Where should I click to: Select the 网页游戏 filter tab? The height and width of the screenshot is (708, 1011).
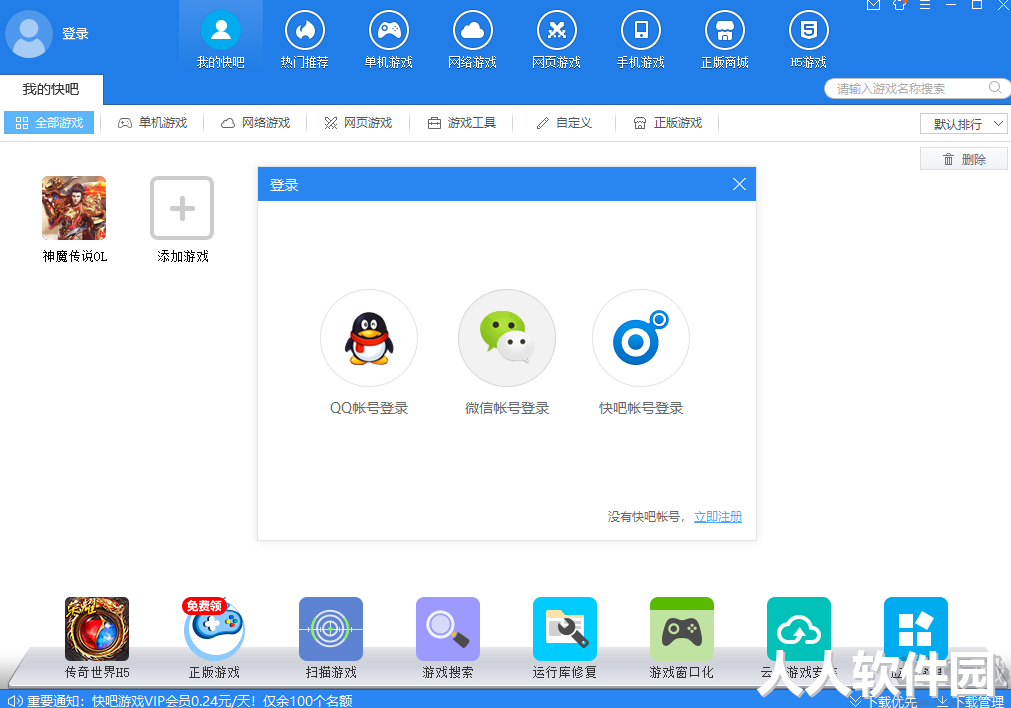[x=358, y=123]
